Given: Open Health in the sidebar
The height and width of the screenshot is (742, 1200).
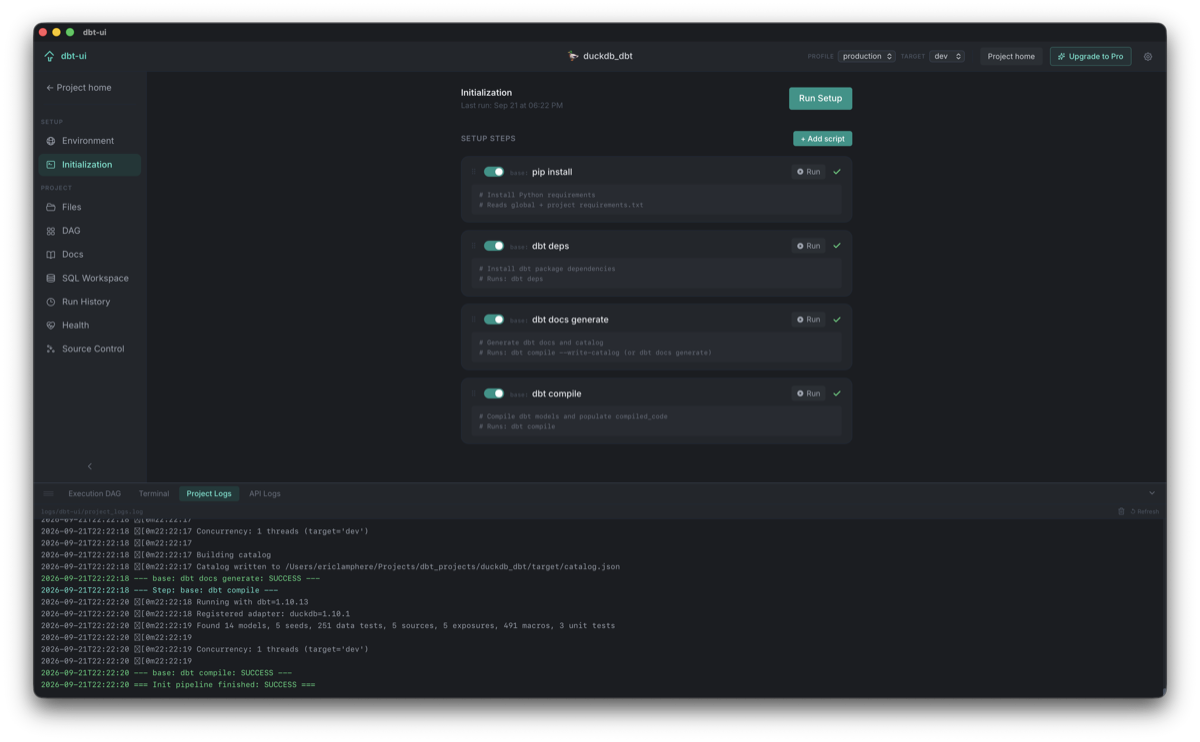Looking at the screenshot, I should [x=89, y=325].
